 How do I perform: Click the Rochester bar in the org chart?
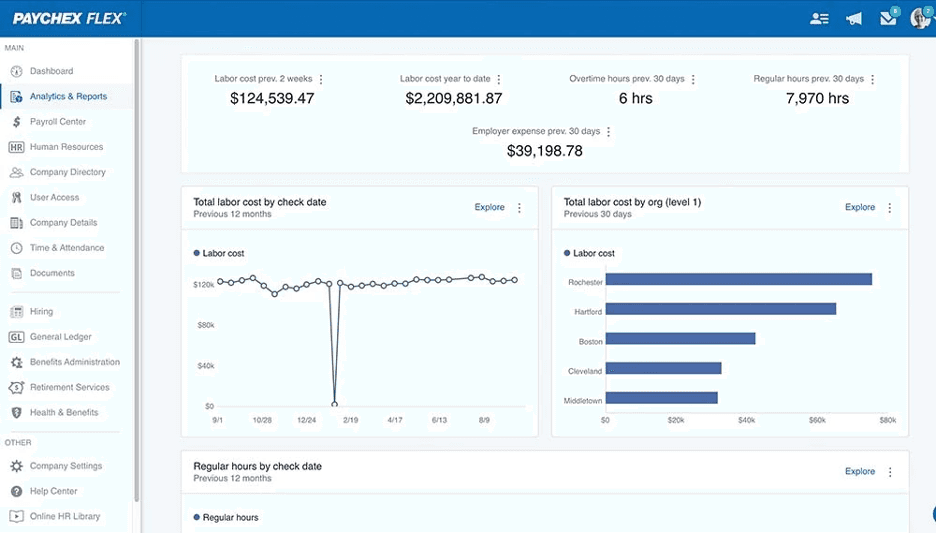(738, 280)
